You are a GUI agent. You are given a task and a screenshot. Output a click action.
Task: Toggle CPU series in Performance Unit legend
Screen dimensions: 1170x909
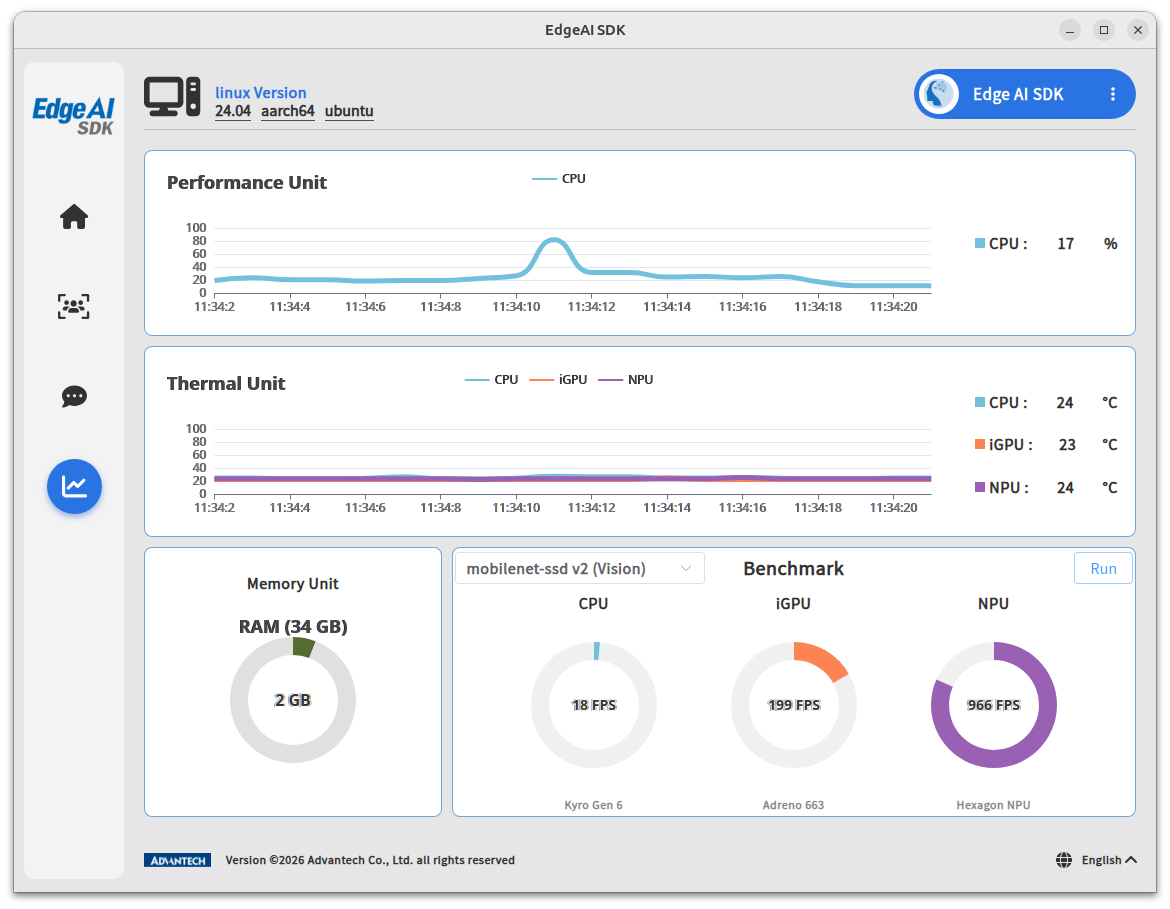coord(559,179)
